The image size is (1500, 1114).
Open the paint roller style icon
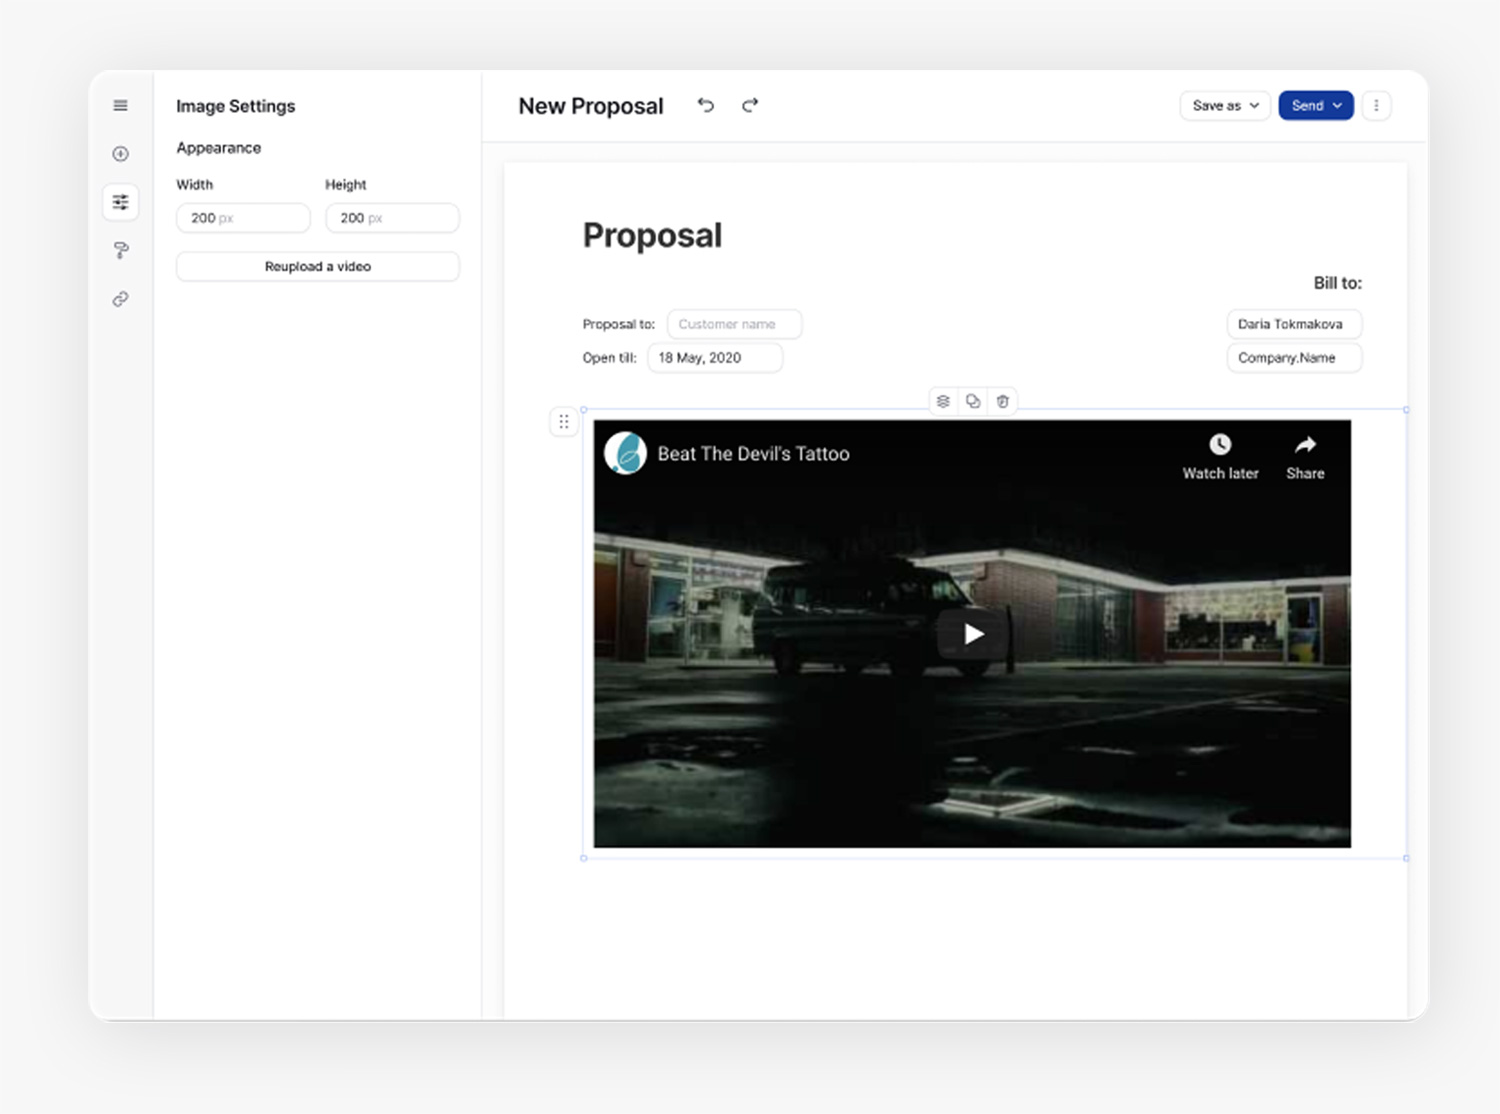(120, 250)
